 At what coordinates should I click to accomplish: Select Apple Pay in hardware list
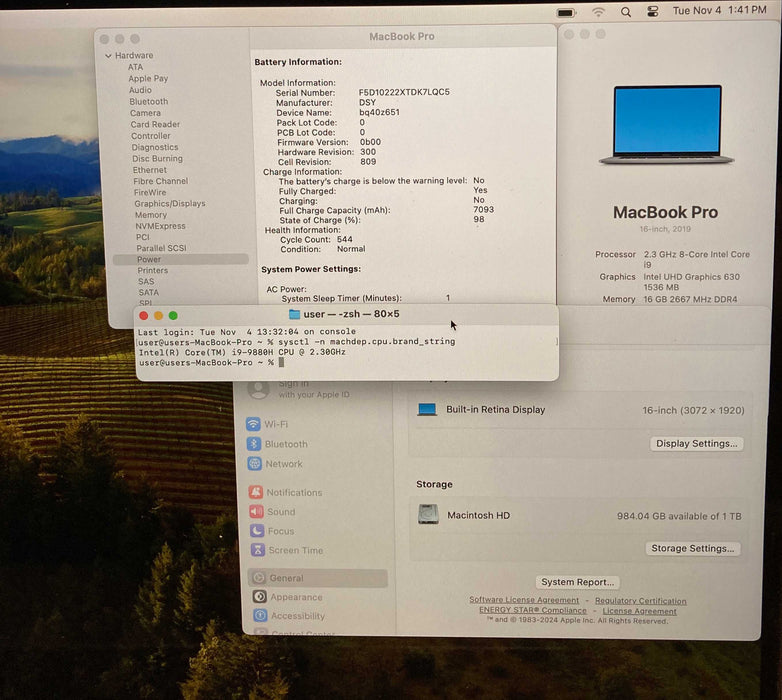(x=148, y=78)
